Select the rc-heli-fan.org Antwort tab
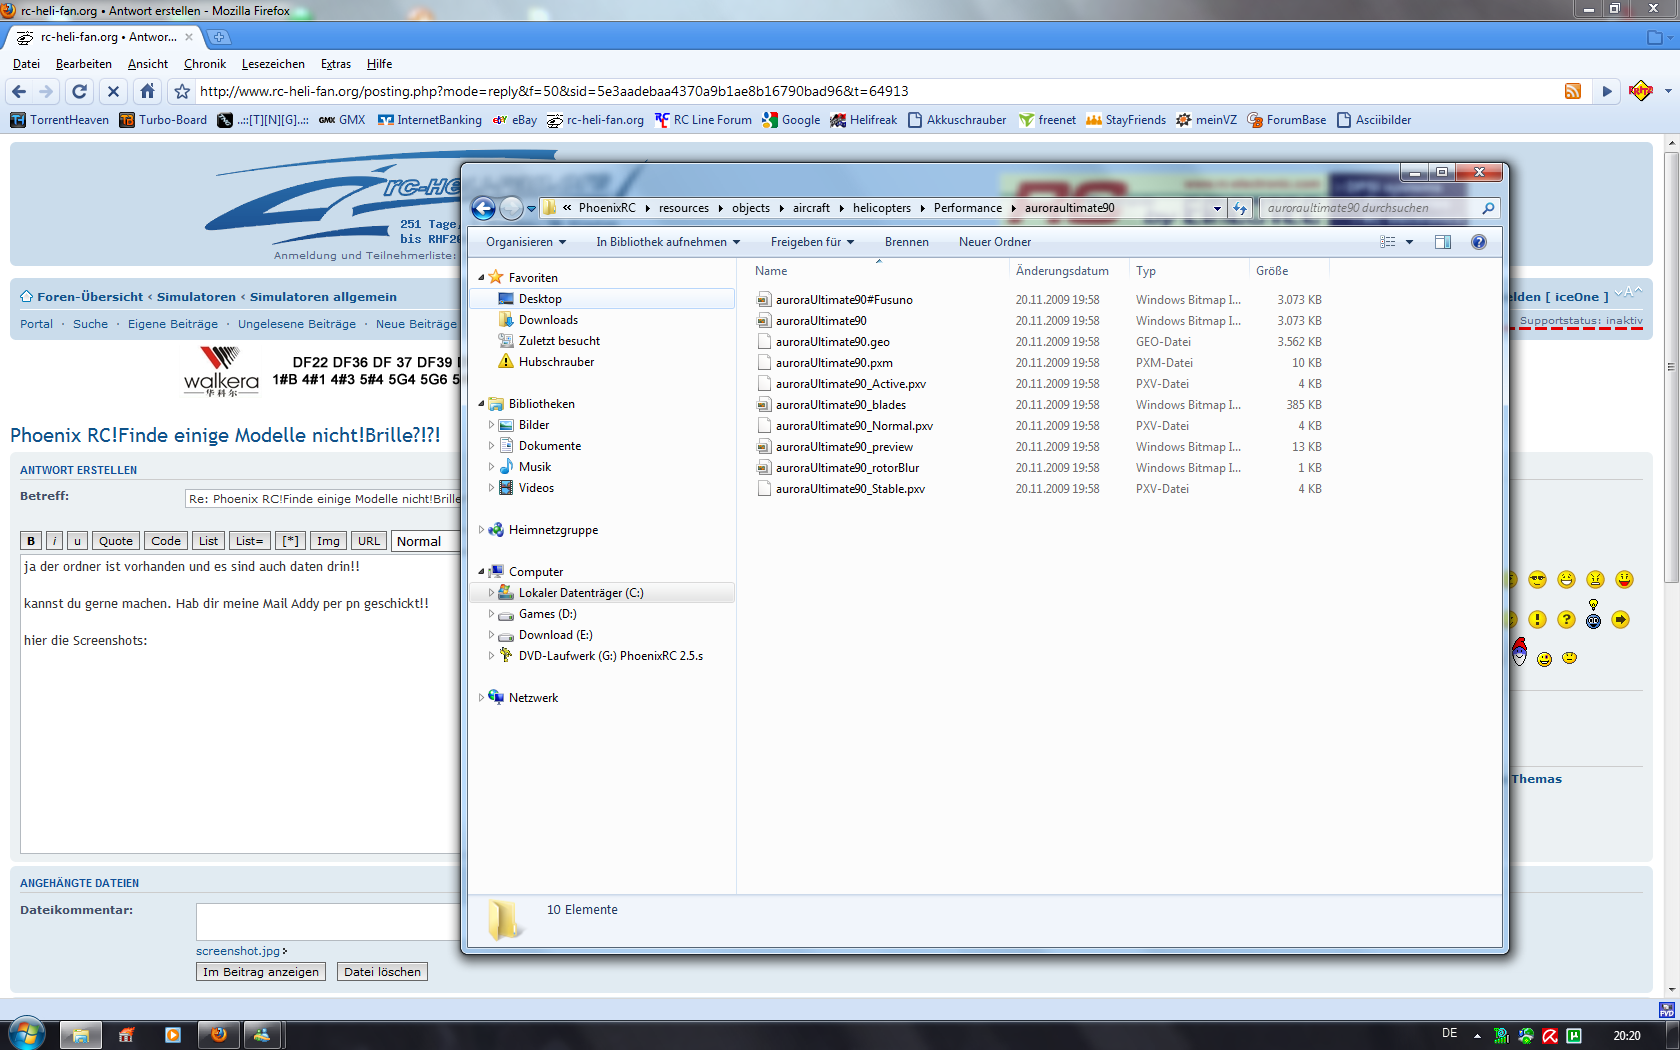The image size is (1680, 1050). coord(105,37)
